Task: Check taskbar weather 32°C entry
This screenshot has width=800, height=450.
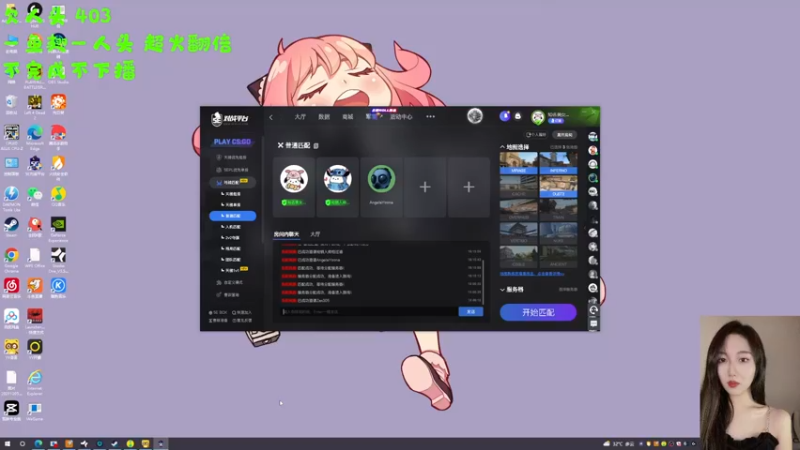Action: 619,444
